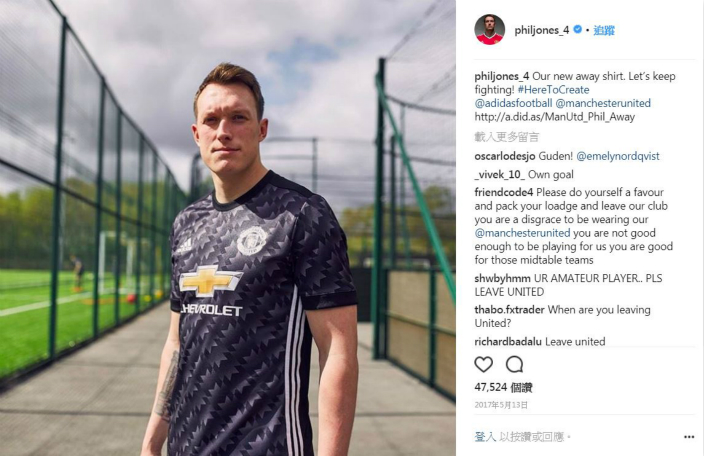
Task: Open the _vivek_10_ commenter profile
Action: [x=499, y=174]
